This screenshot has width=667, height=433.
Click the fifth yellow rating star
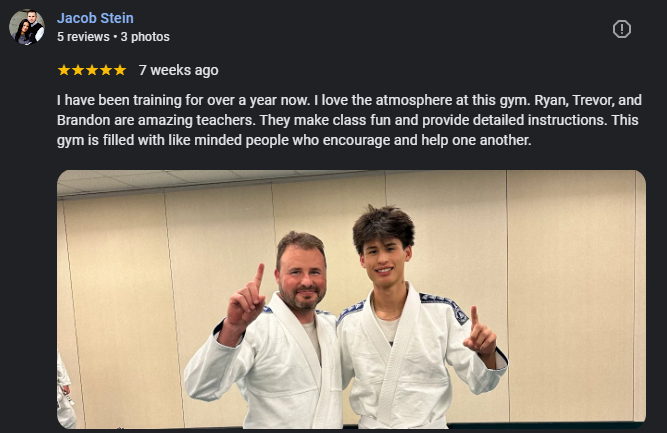120,70
